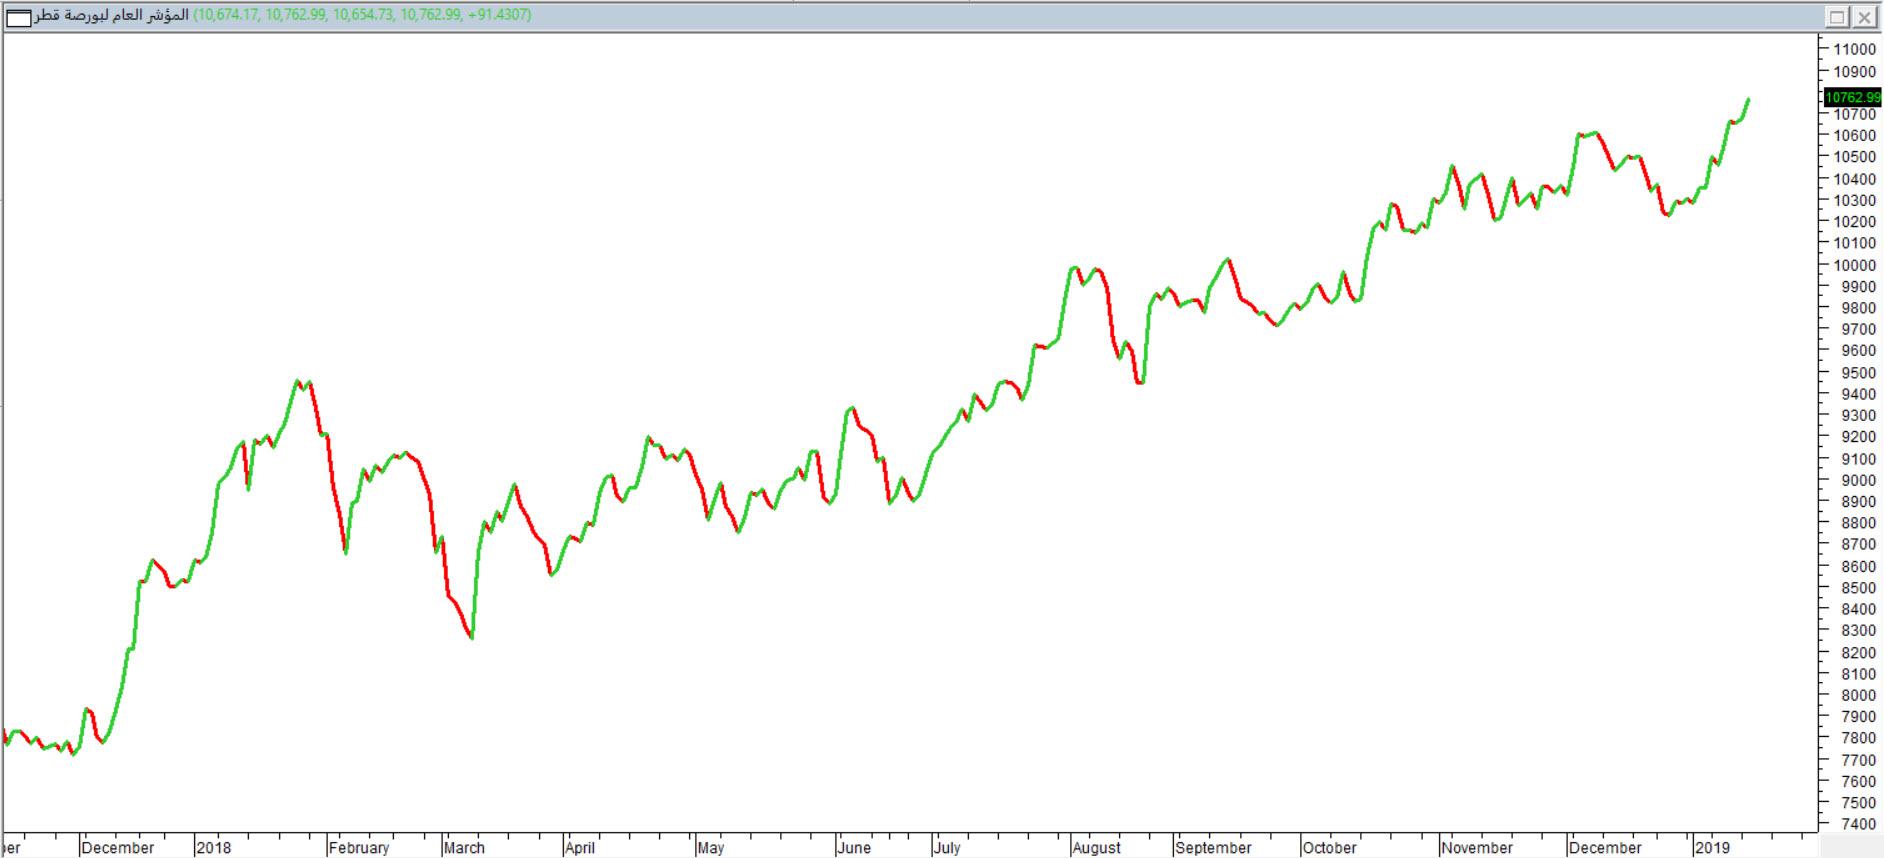Click the May label on date axis
This screenshot has width=1884, height=858.
pyautogui.click(x=711, y=848)
